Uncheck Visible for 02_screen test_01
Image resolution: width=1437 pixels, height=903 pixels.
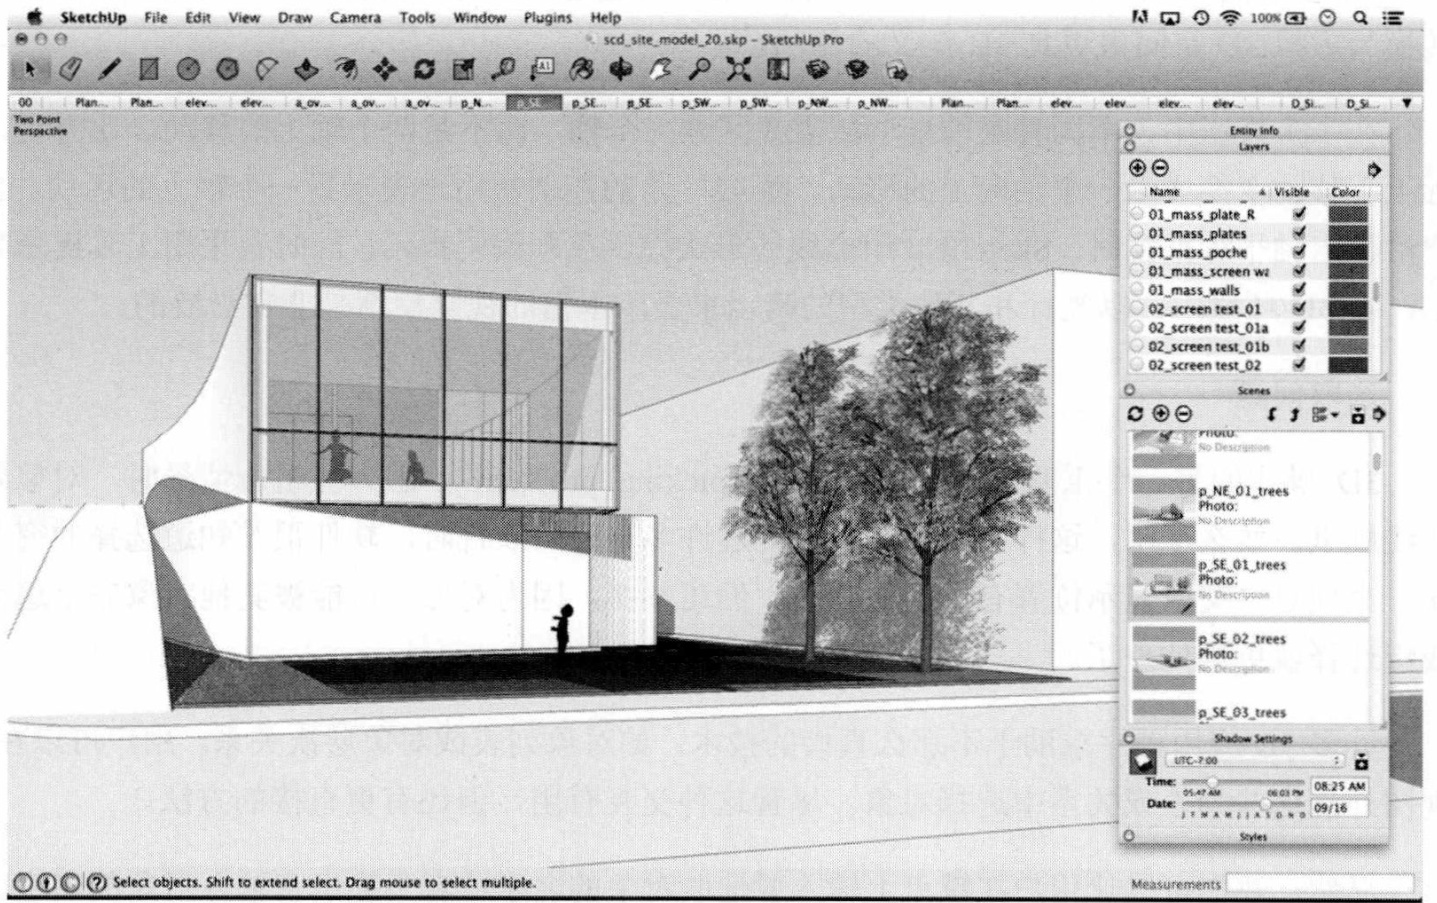click(1299, 309)
